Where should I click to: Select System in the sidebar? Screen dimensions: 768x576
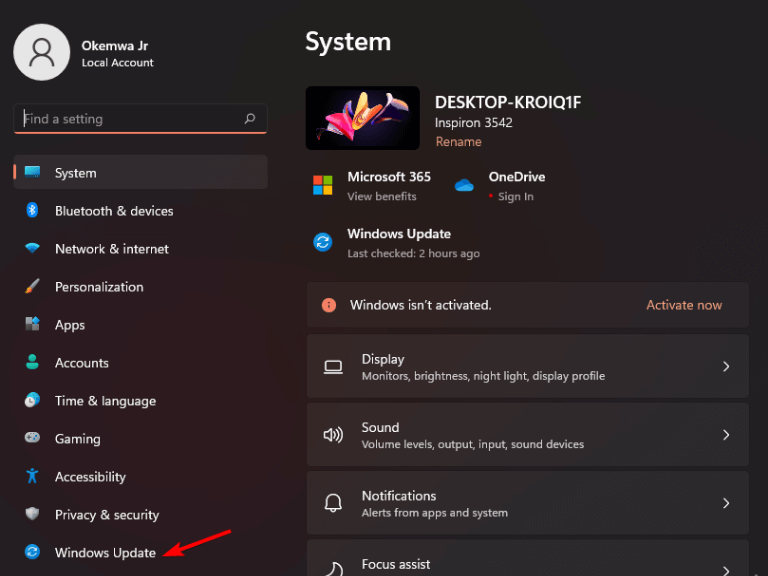pyautogui.click(x=141, y=172)
